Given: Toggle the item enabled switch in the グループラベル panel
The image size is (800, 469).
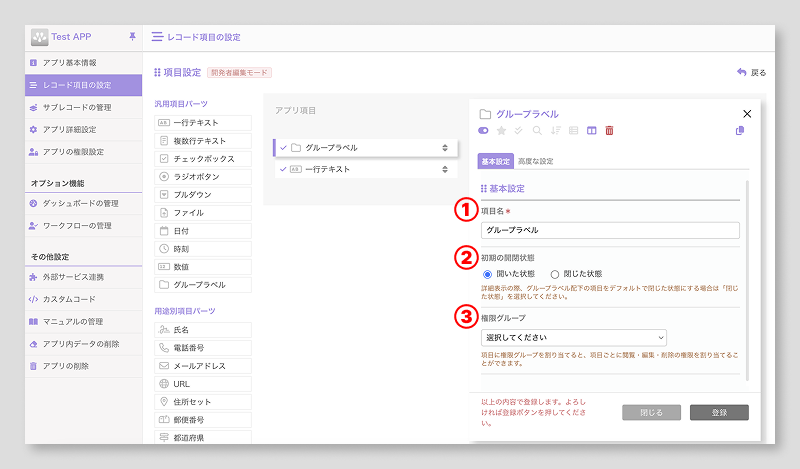Looking at the screenshot, I should [483, 131].
